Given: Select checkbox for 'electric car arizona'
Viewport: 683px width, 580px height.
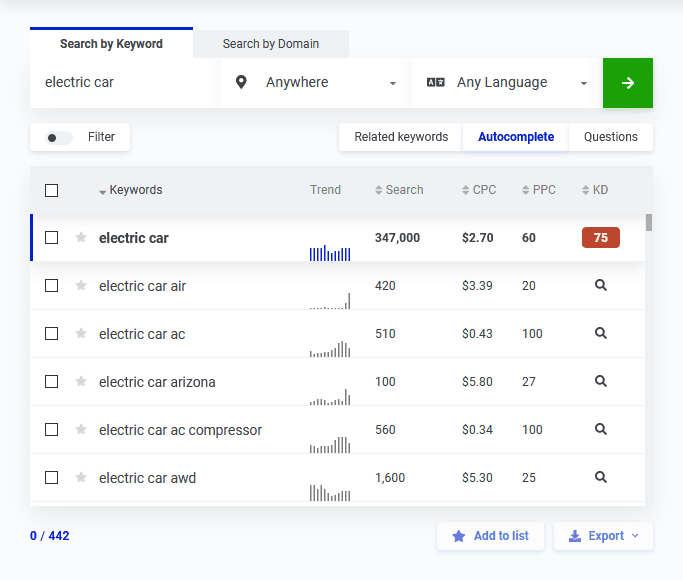Looking at the screenshot, I should click(x=51, y=381).
